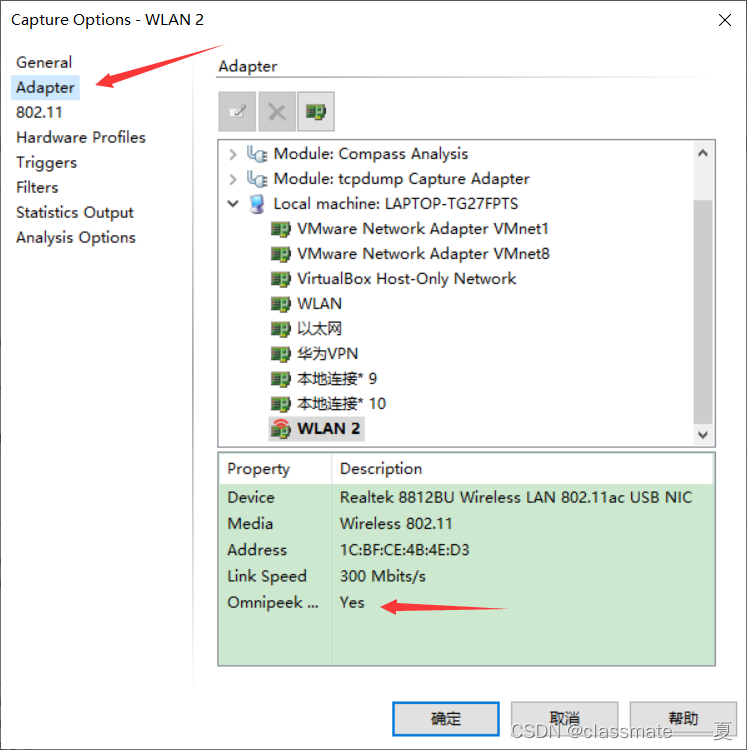
Task: Expand the Module: Compass Analysis node
Action: [x=233, y=154]
